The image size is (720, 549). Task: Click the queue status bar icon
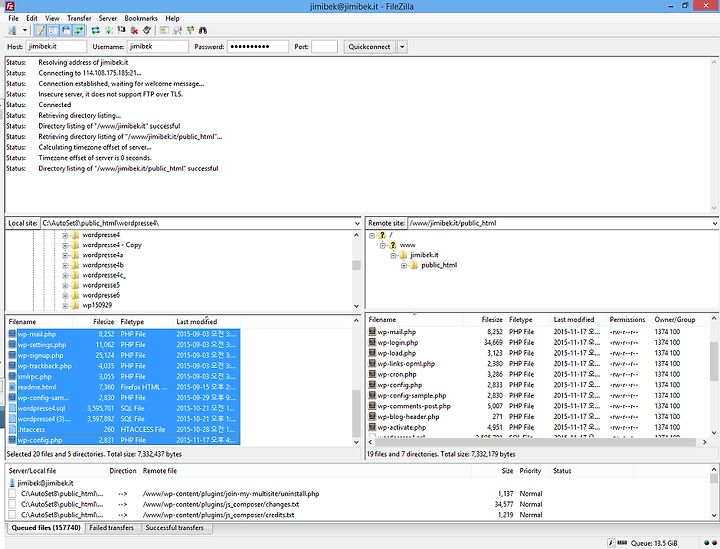pyautogui.click(x=622, y=543)
